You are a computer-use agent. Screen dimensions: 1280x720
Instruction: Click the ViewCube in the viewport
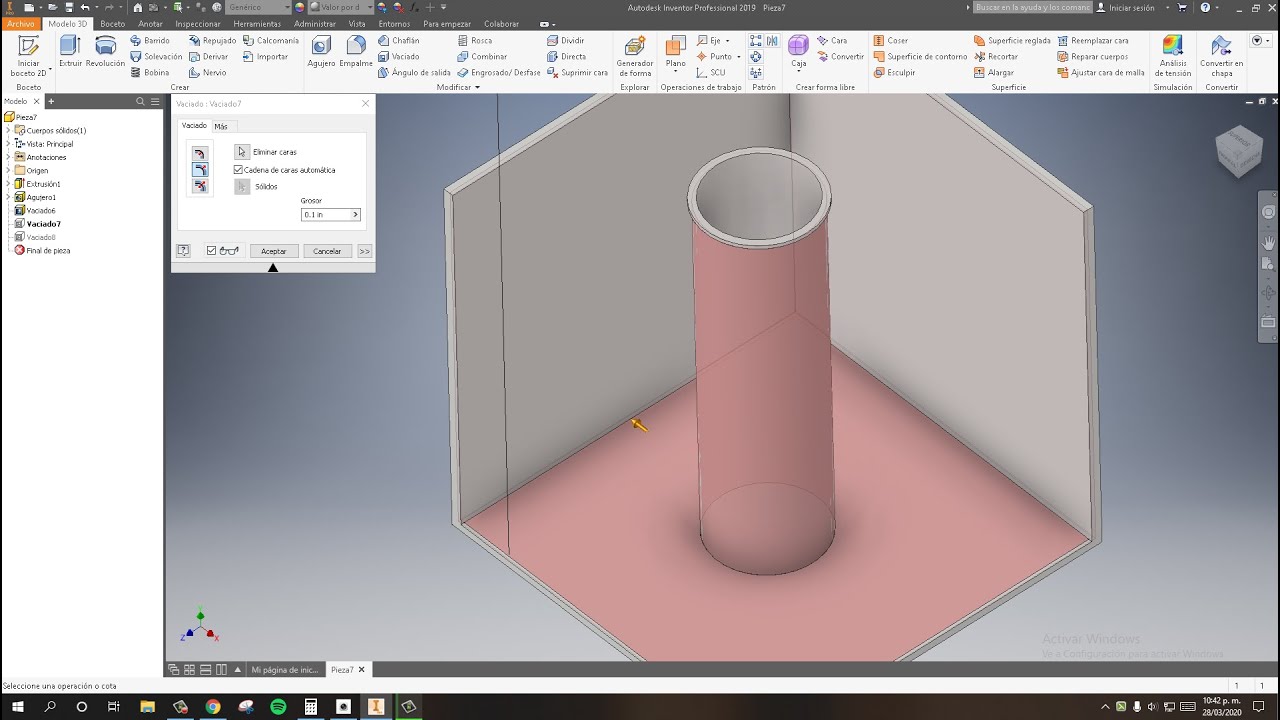coord(1238,151)
